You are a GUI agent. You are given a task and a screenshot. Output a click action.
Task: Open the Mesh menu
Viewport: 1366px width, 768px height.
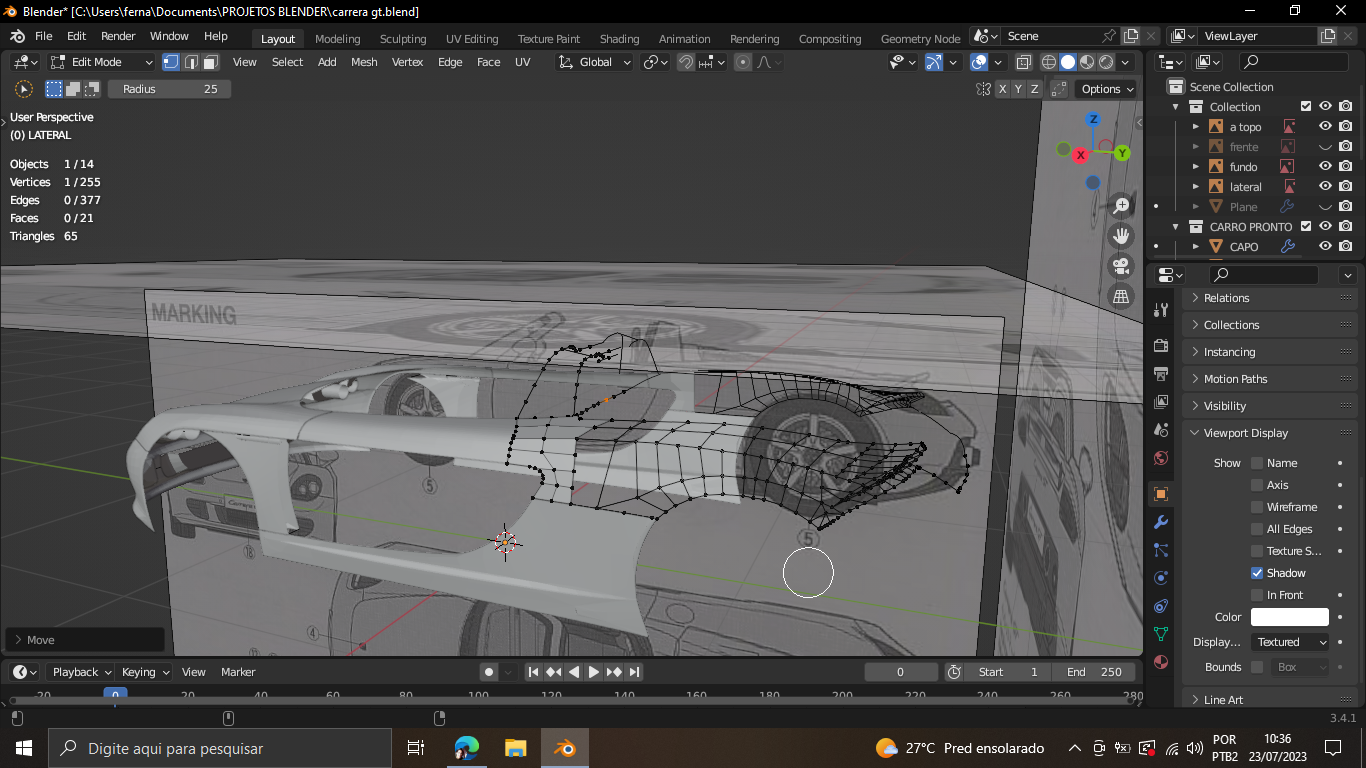tap(364, 62)
